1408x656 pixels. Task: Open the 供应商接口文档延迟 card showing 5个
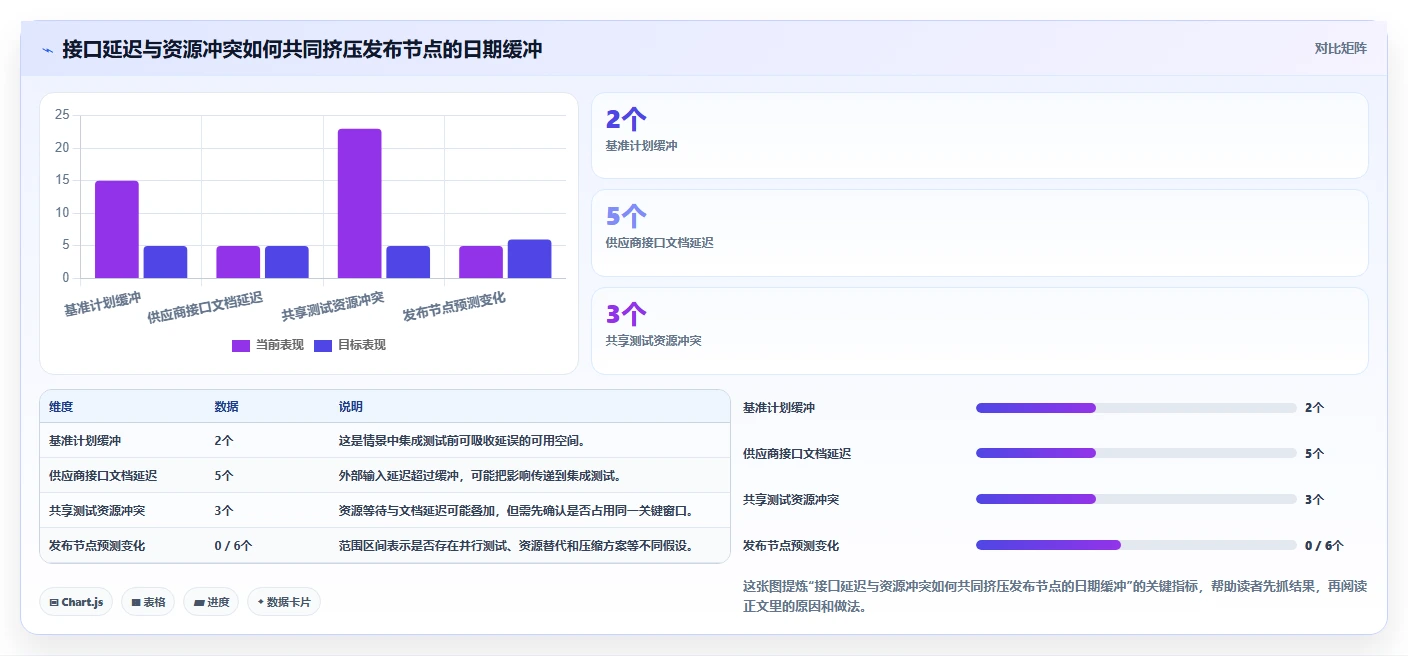[x=979, y=233]
